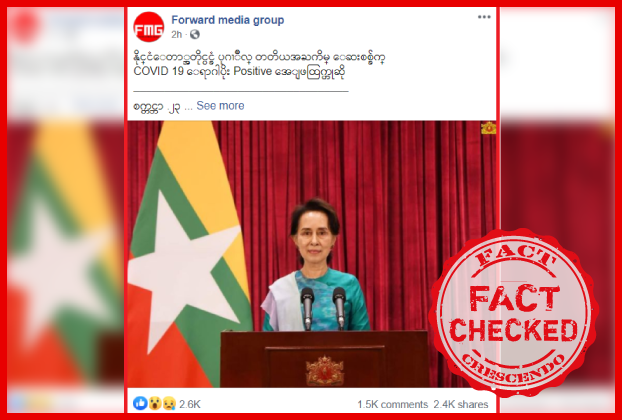
Task: Click the Burmese post headline text
Action: click(x=259, y=57)
